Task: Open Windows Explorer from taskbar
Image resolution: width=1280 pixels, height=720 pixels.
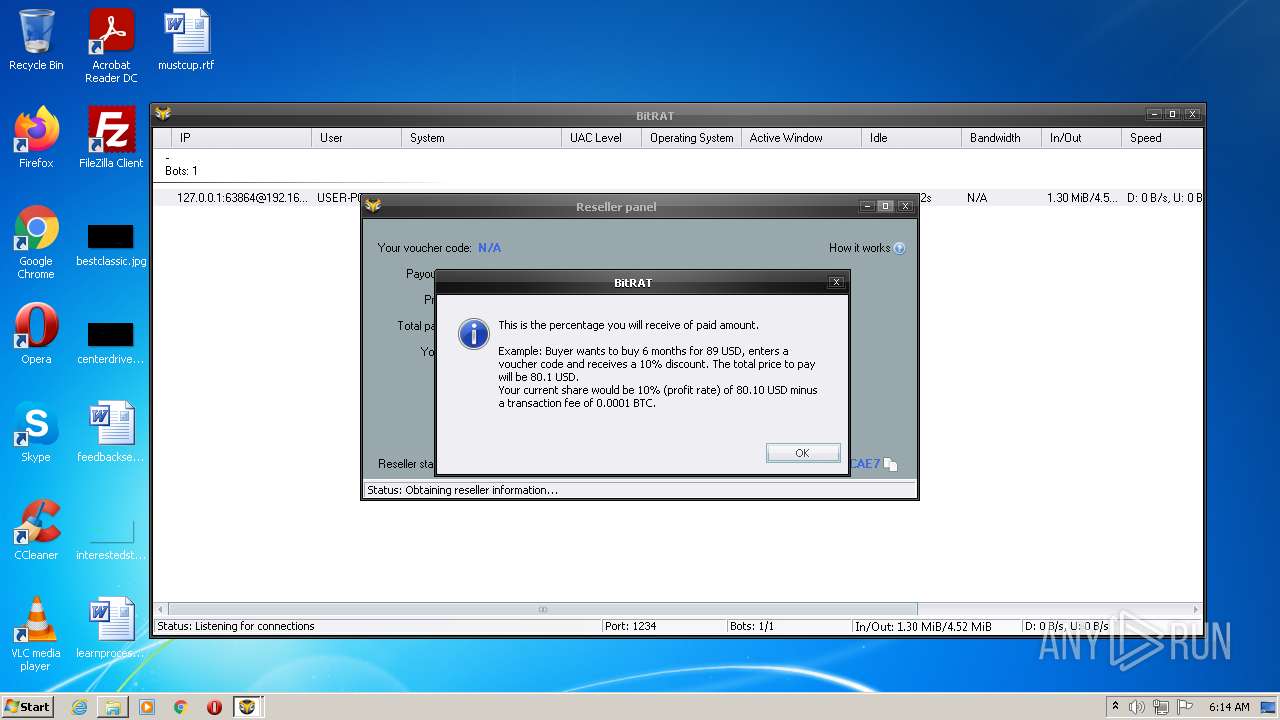Action: [113, 707]
